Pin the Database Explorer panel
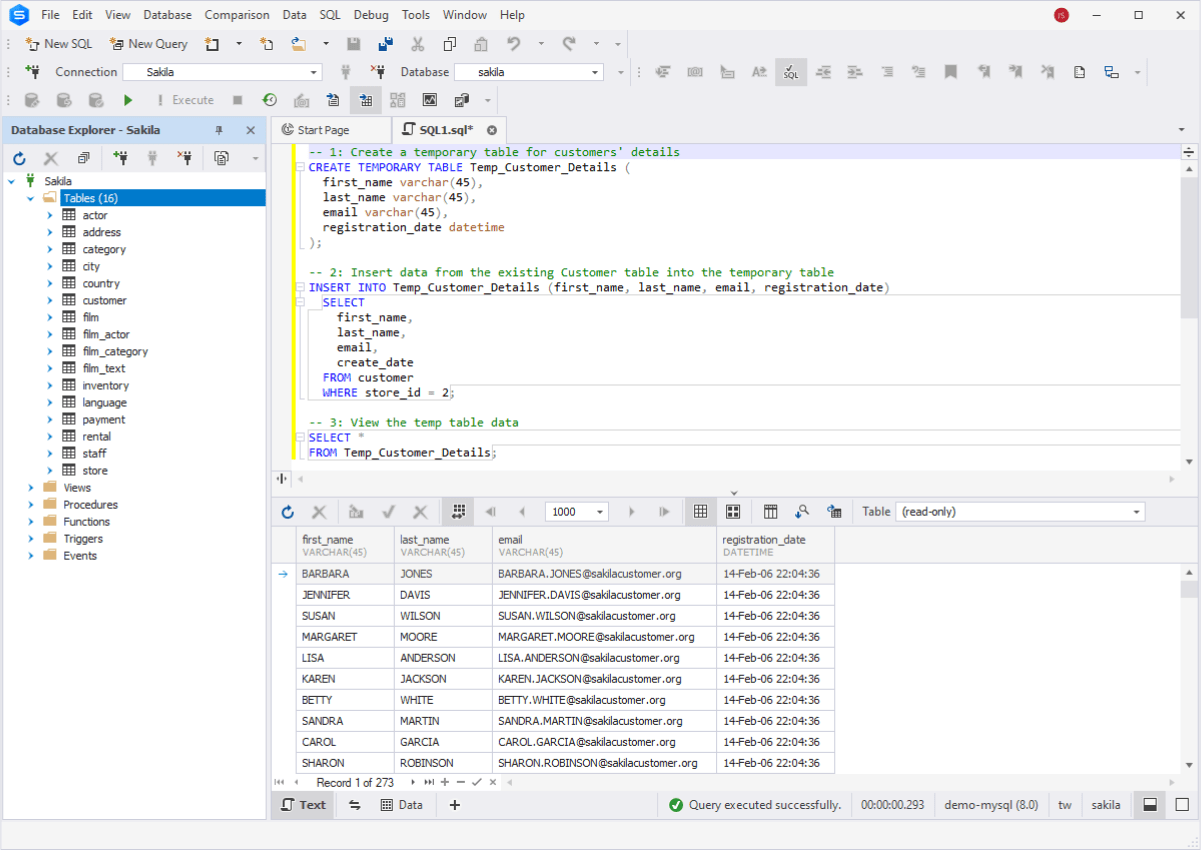 coord(219,130)
